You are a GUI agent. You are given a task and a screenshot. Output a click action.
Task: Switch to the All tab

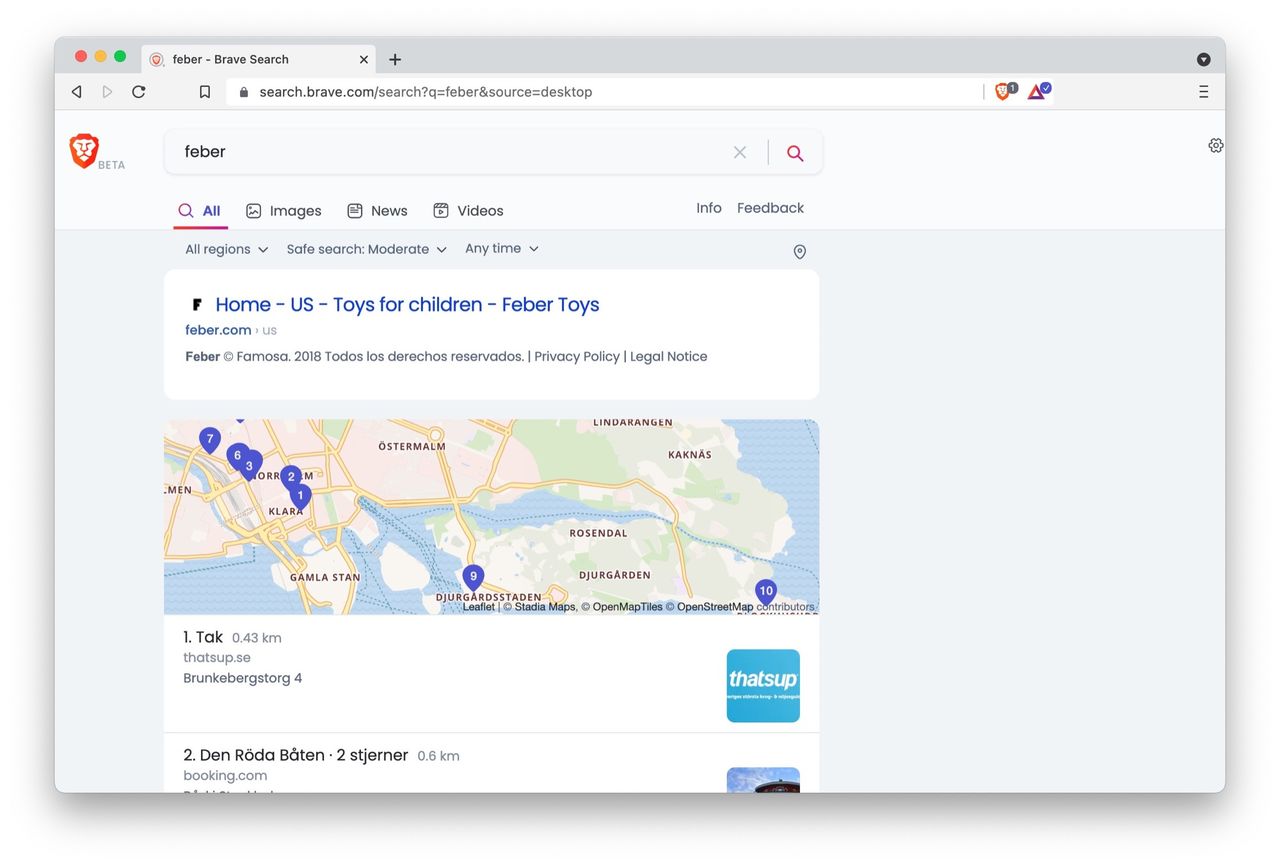(x=199, y=211)
